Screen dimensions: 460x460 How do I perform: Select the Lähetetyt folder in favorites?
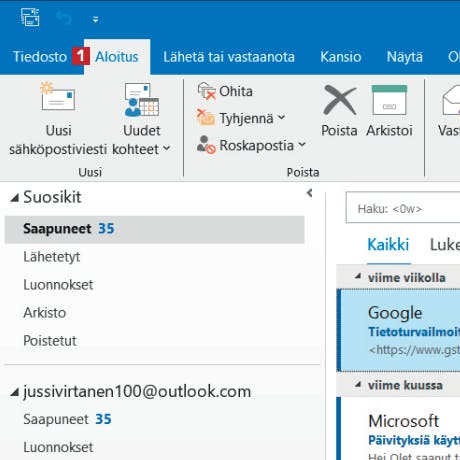(x=52, y=257)
